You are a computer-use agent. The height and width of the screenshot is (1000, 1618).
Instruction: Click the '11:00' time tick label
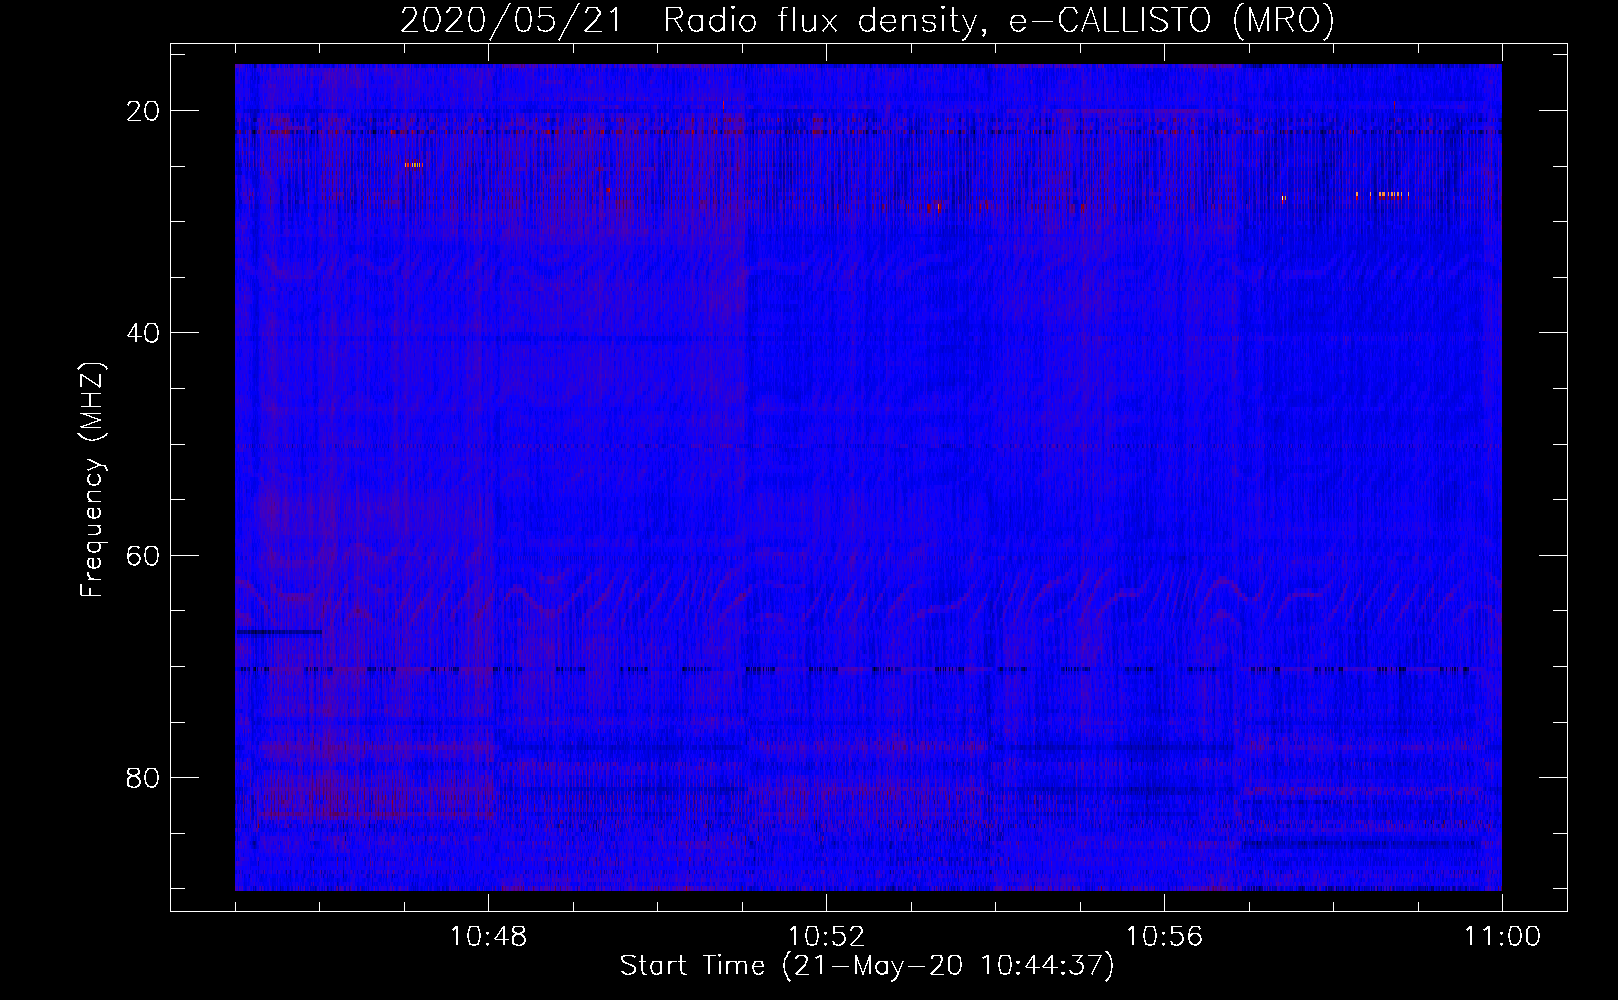tap(1502, 937)
